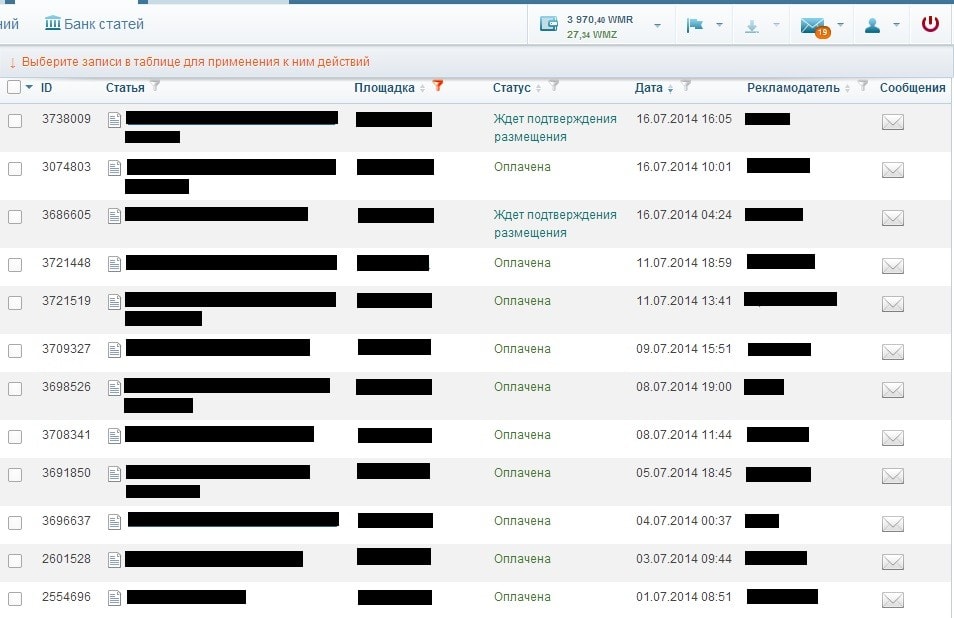This screenshot has width=954, height=618.
Task: Click the wallet balance icon
Action: click(x=549, y=24)
